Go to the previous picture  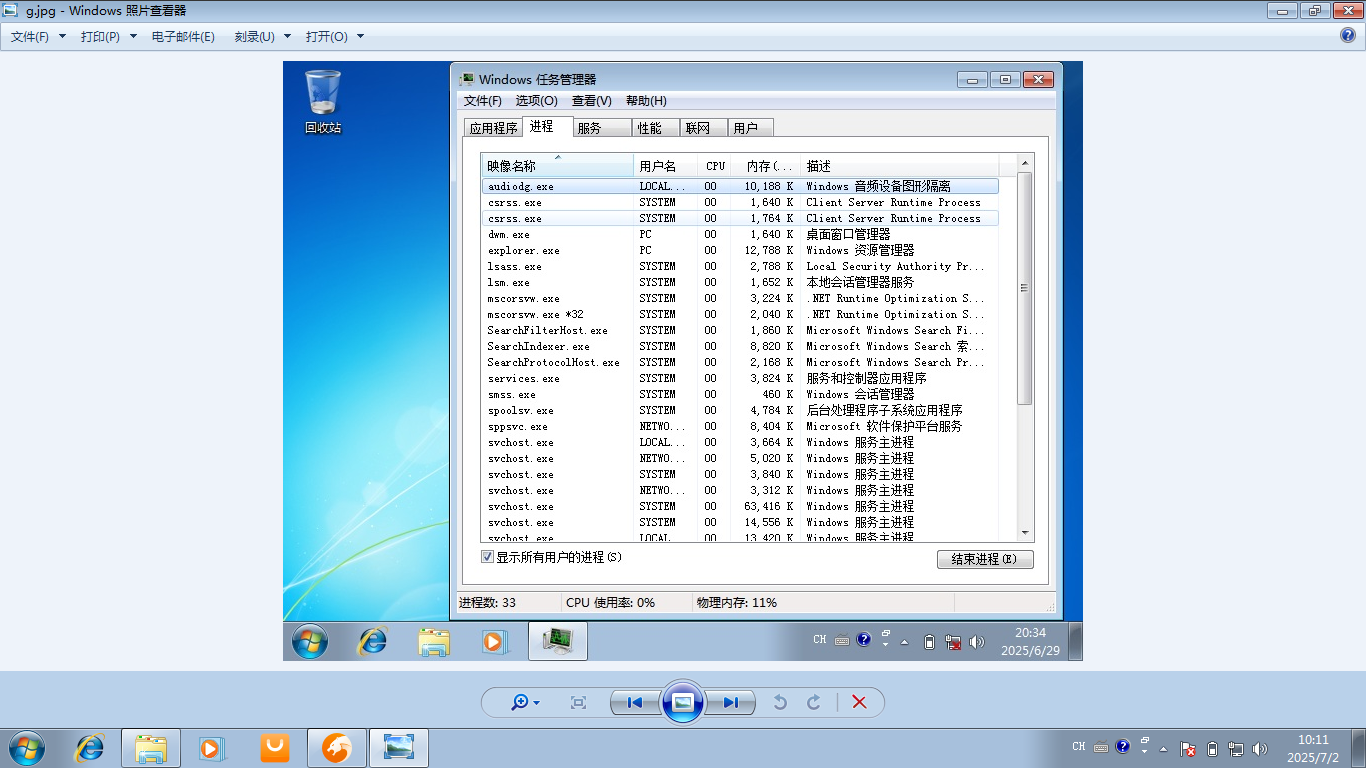click(x=635, y=702)
